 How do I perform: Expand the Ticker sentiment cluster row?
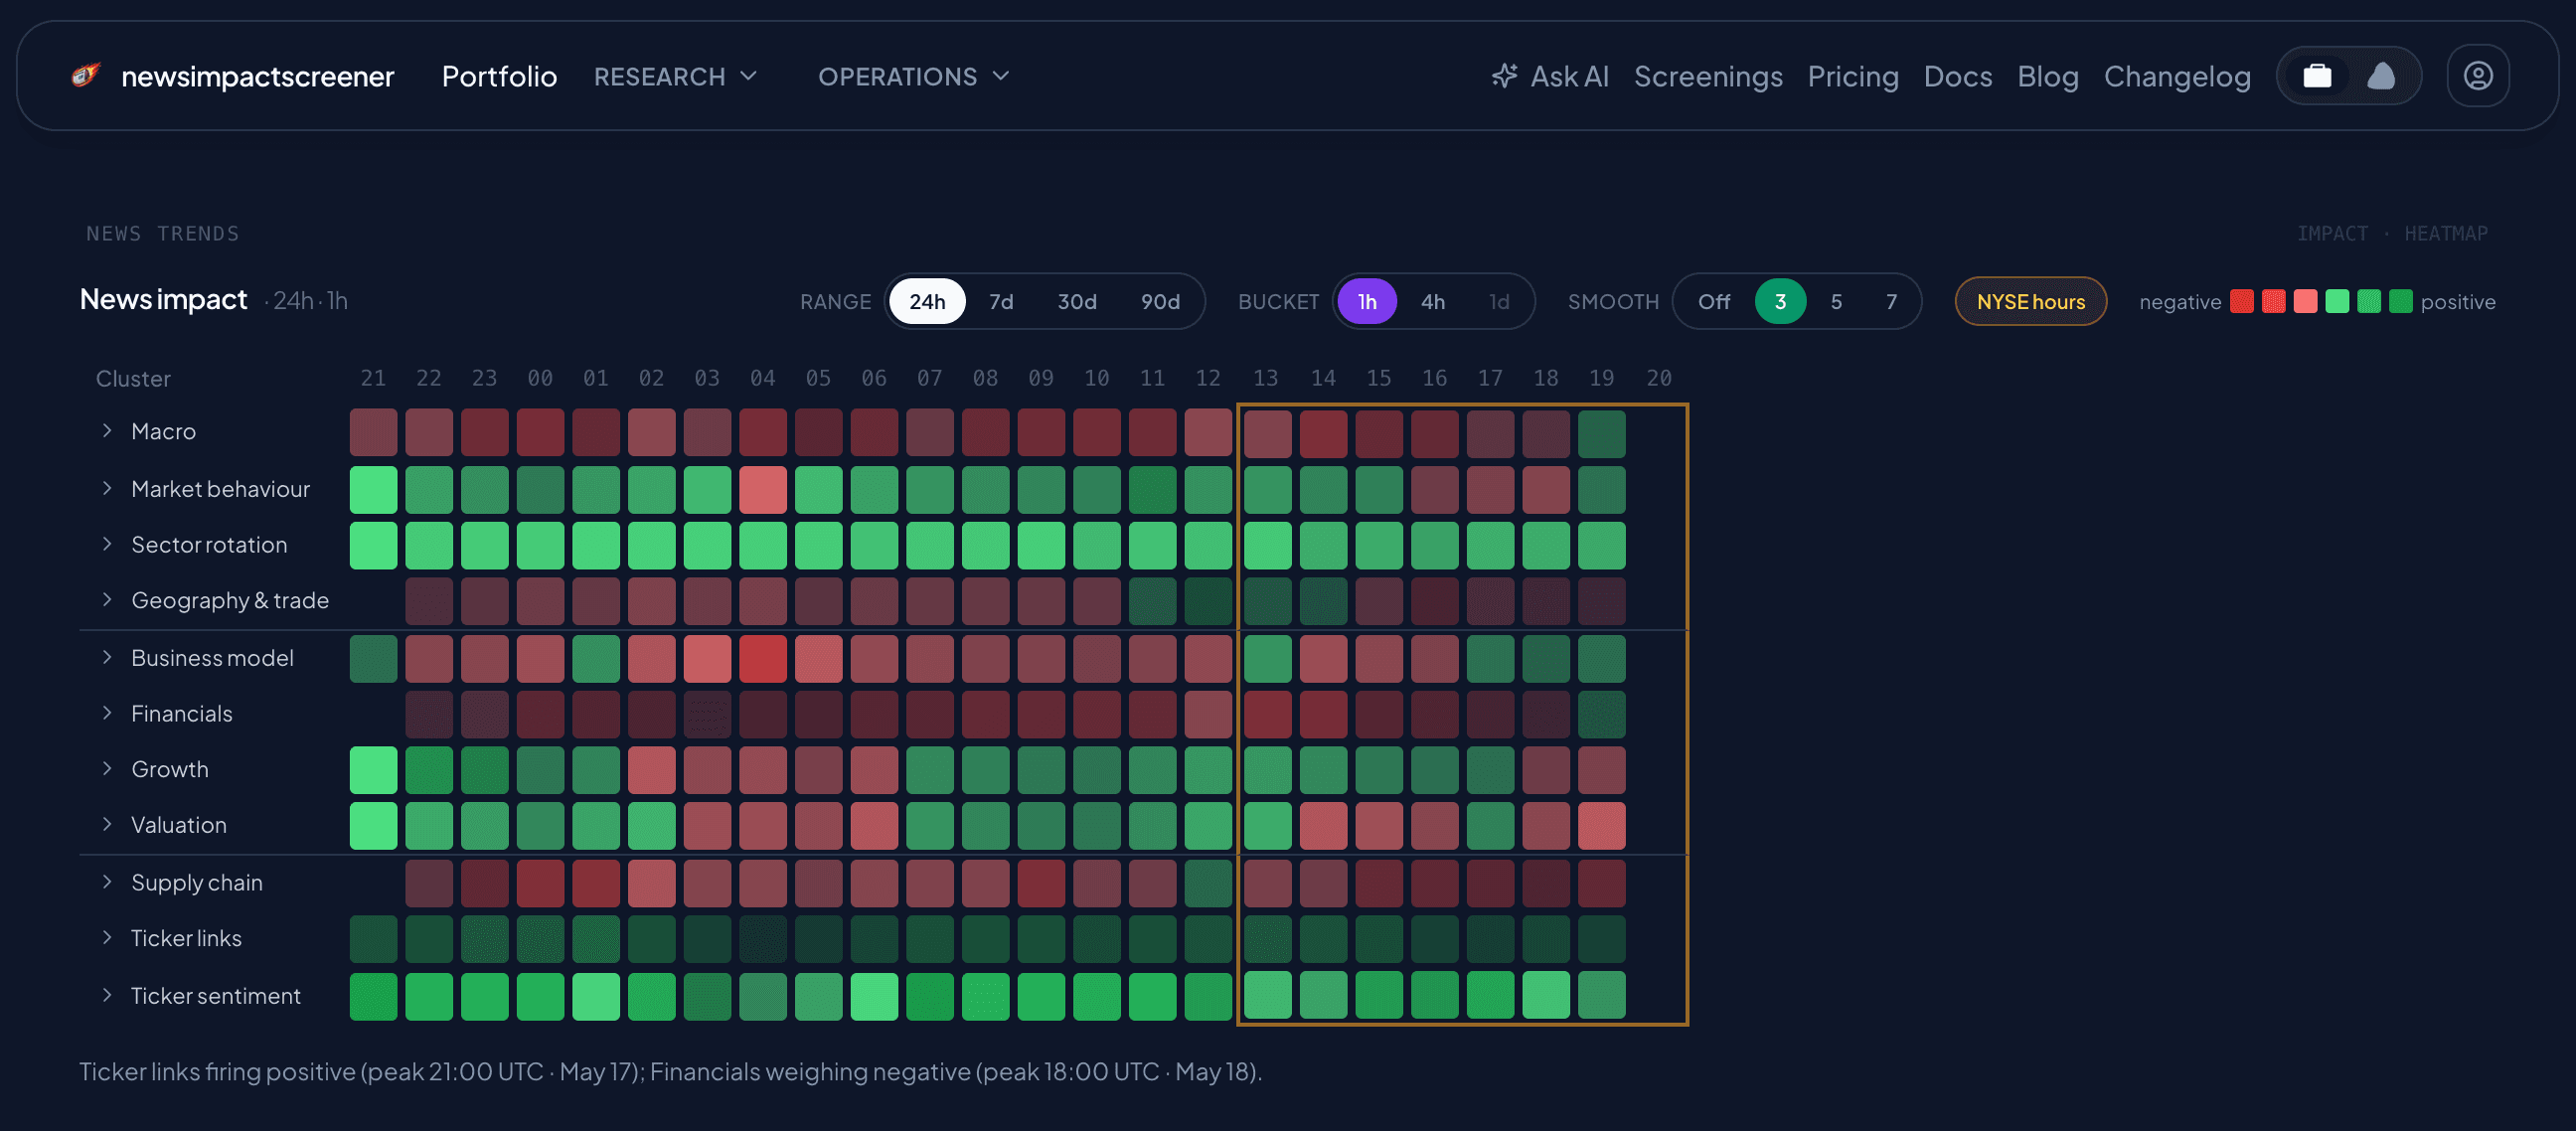(x=107, y=995)
